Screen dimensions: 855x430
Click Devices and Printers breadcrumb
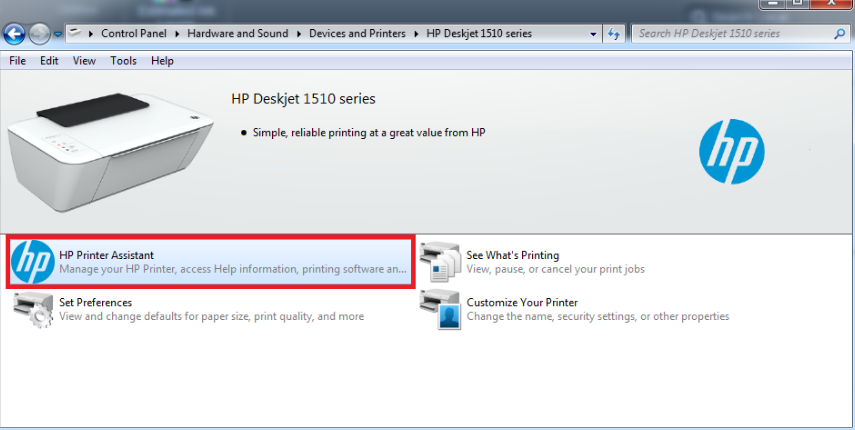pyautogui.click(x=357, y=33)
